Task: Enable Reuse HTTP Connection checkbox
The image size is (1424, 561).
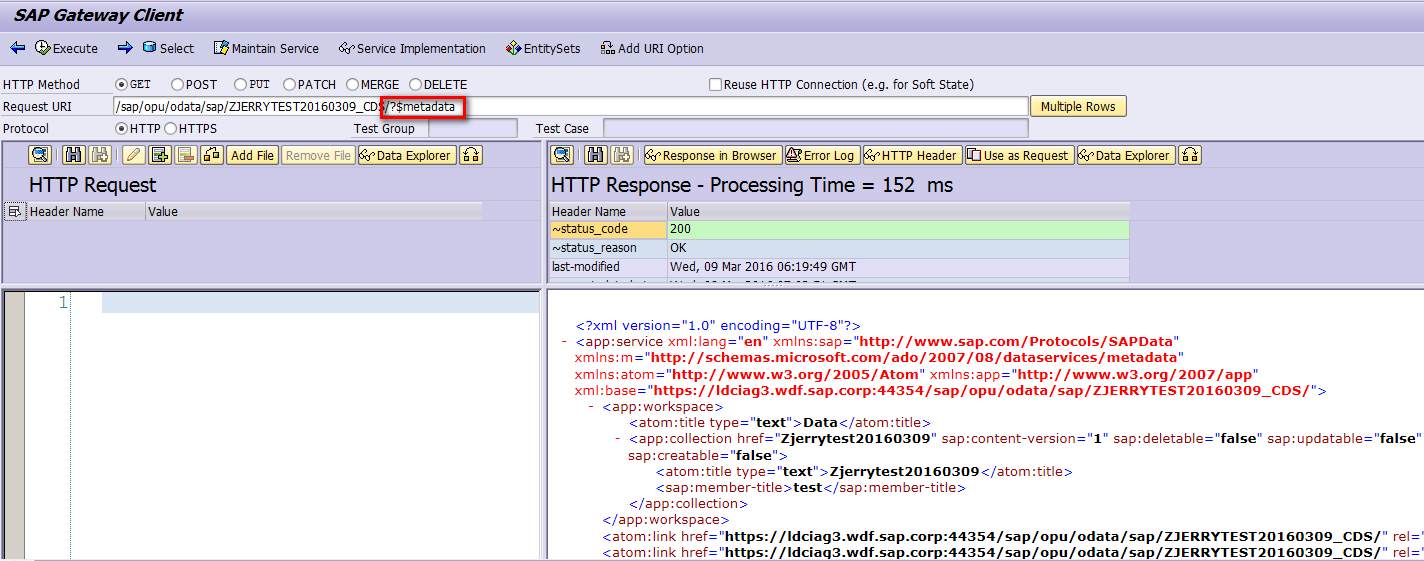Action: coord(715,85)
